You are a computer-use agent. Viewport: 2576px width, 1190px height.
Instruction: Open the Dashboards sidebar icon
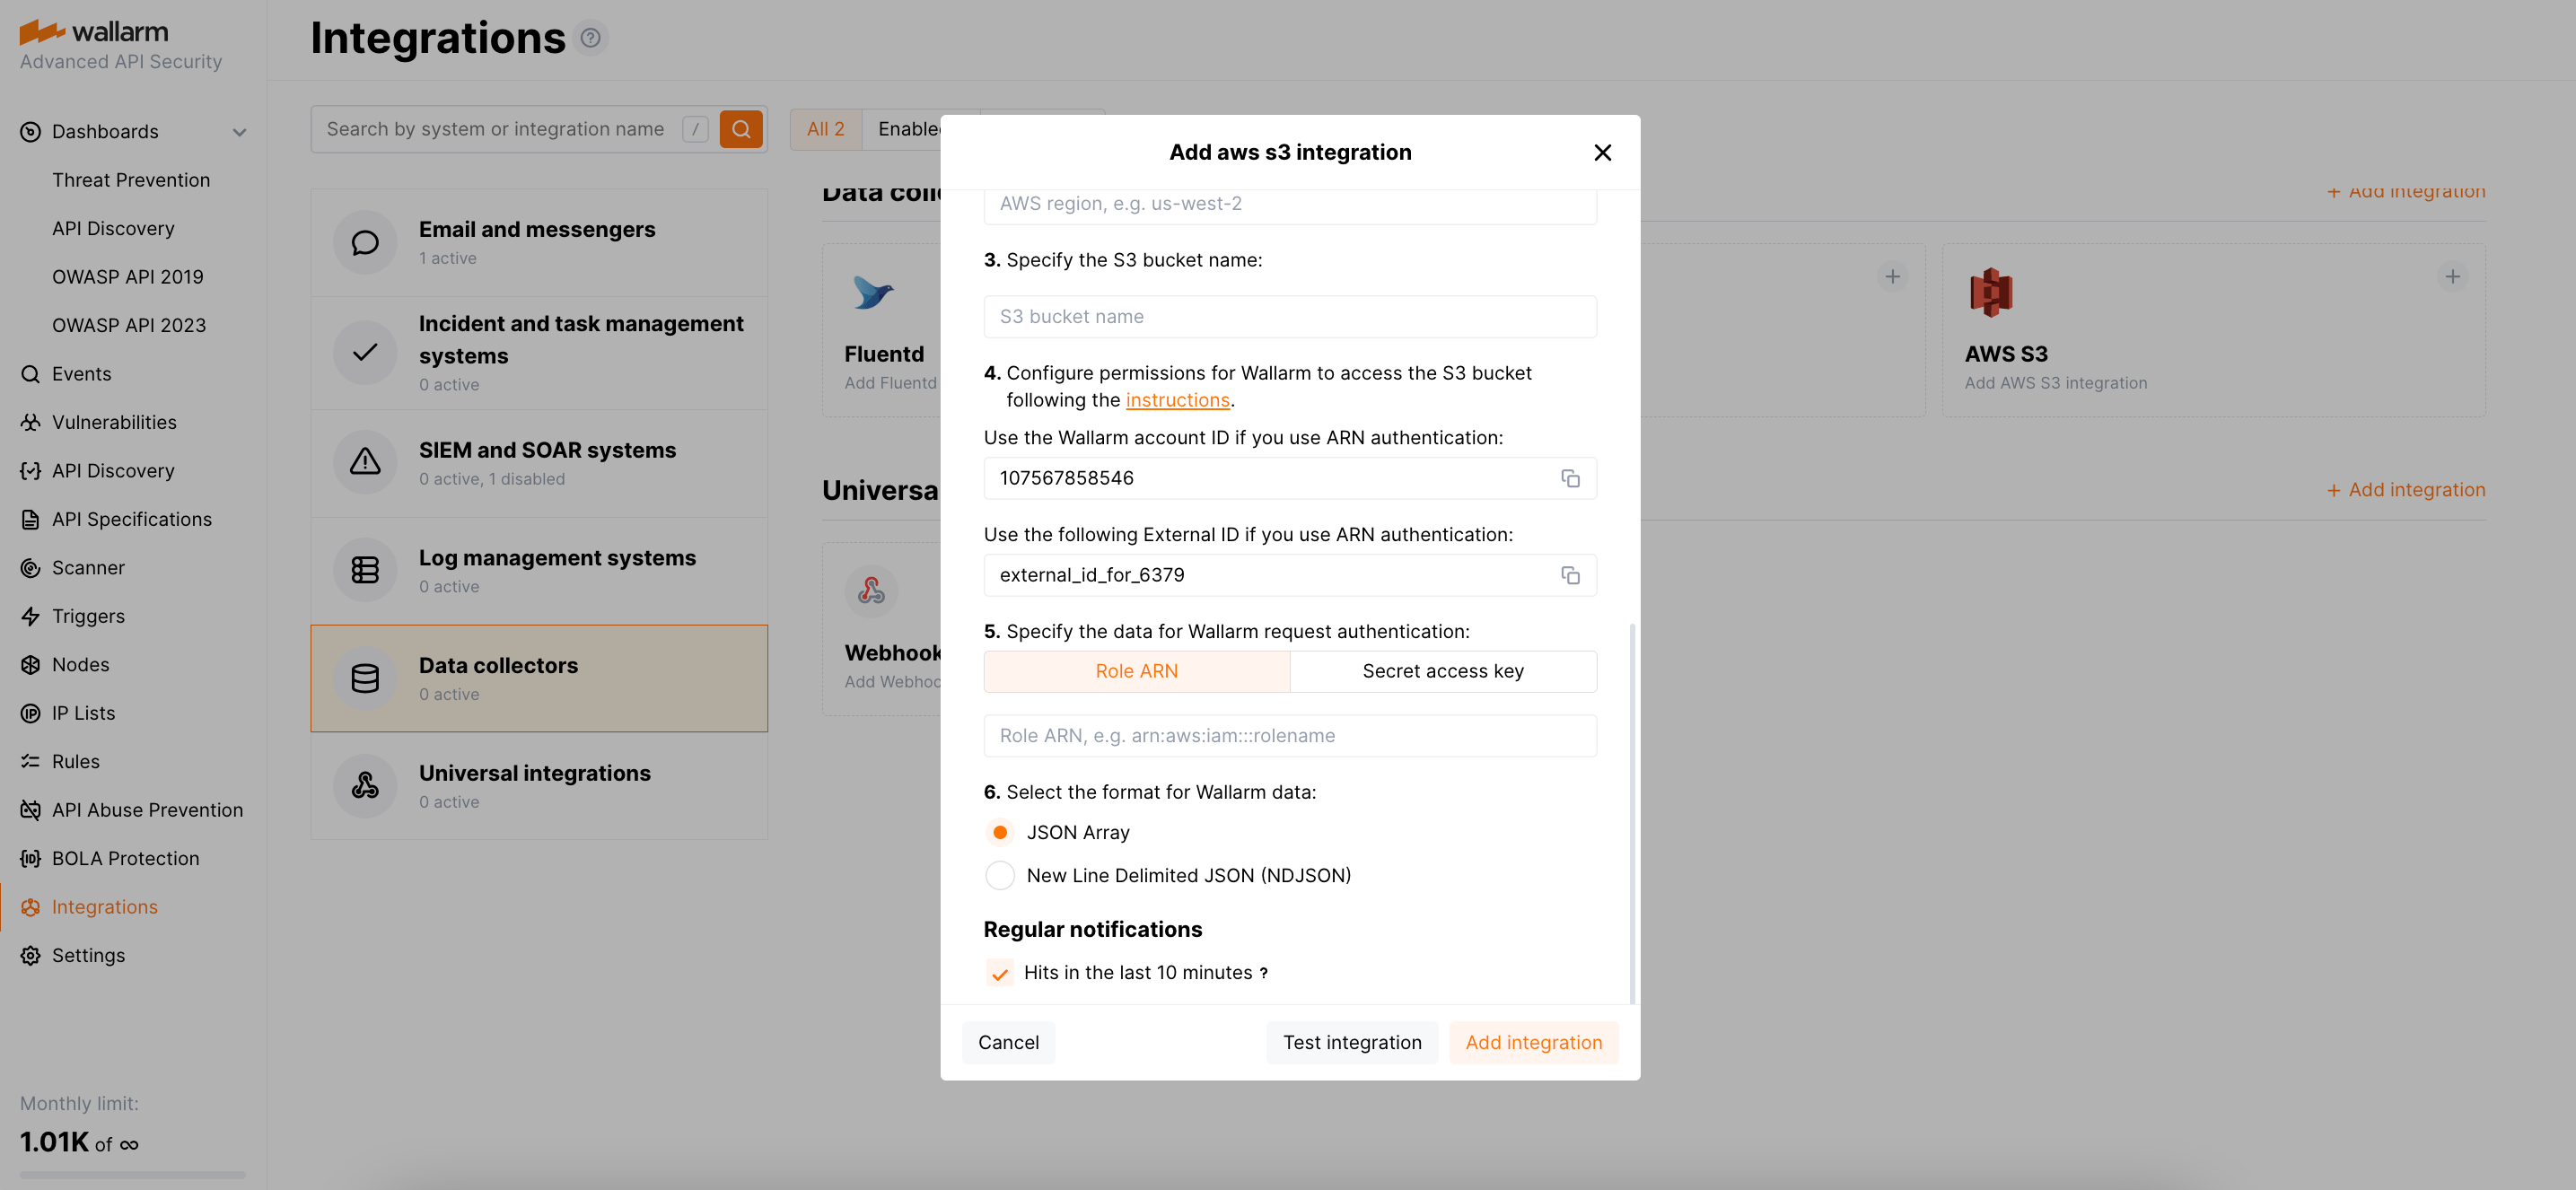click(x=29, y=131)
